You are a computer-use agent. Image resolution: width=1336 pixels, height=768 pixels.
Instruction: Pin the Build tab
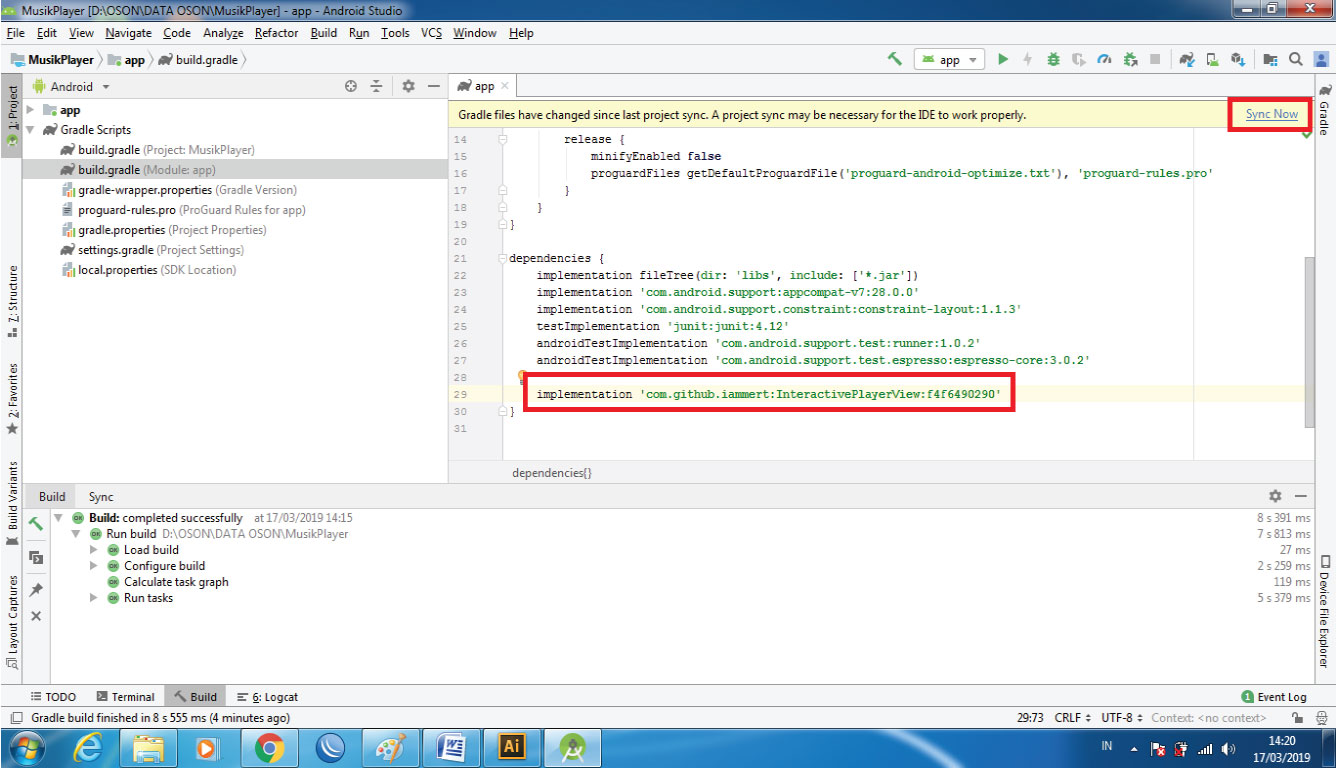36,590
